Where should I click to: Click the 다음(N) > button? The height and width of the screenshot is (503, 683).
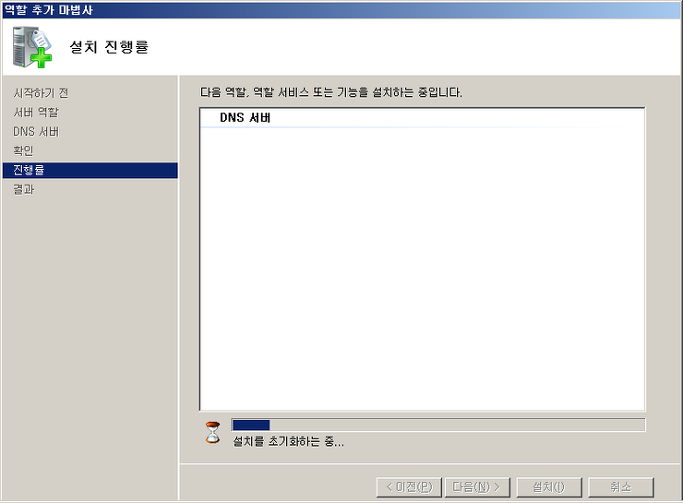[x=477, y=487]
